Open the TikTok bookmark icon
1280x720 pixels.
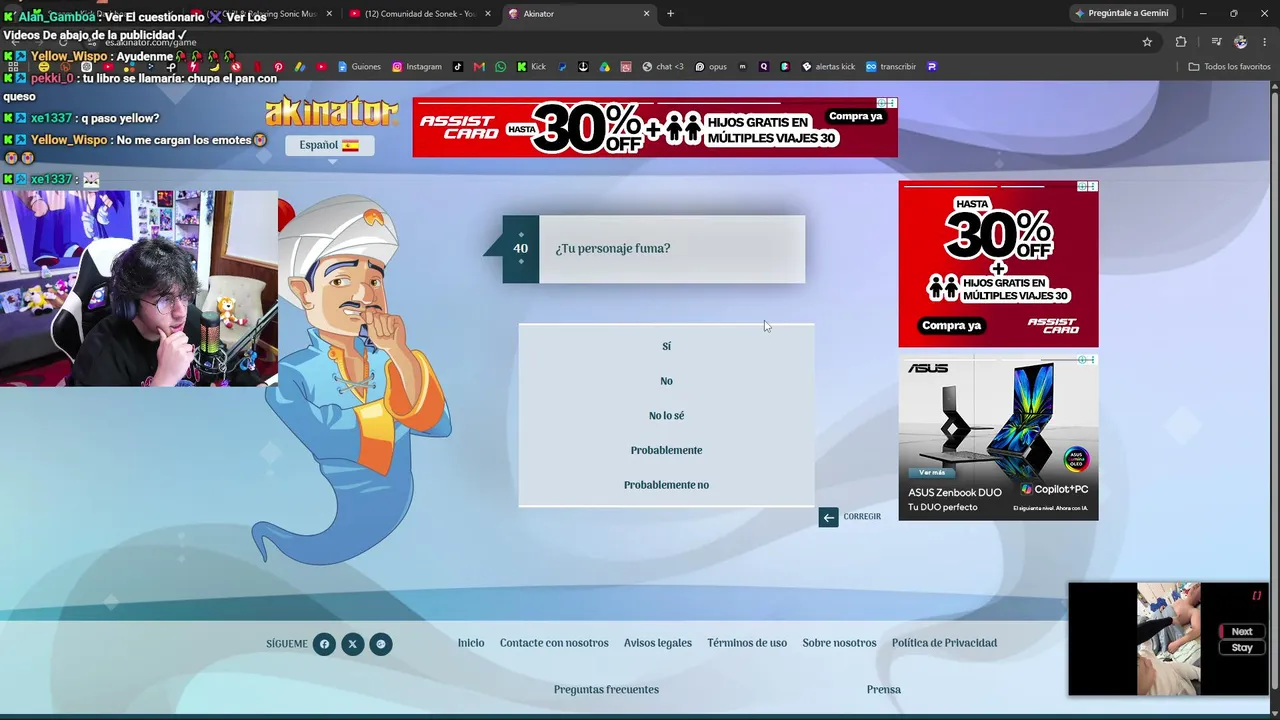pyautogui.click(x=458, y=67)
